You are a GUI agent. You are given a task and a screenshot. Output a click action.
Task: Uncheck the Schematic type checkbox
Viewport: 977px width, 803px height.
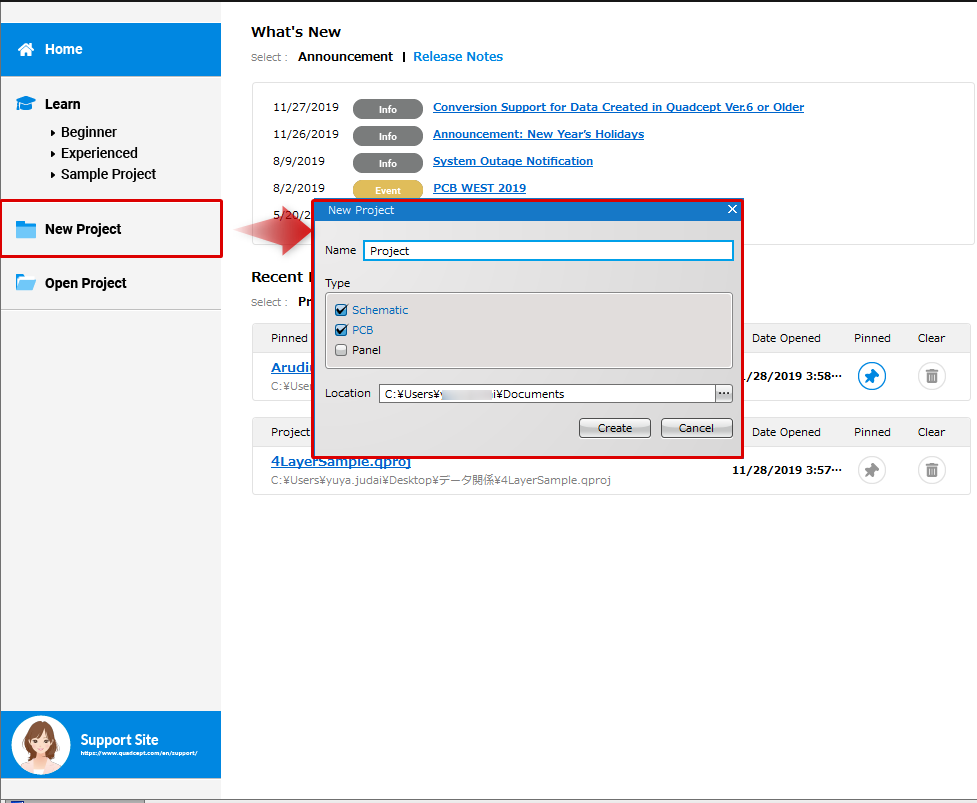(x=341, y=310)
